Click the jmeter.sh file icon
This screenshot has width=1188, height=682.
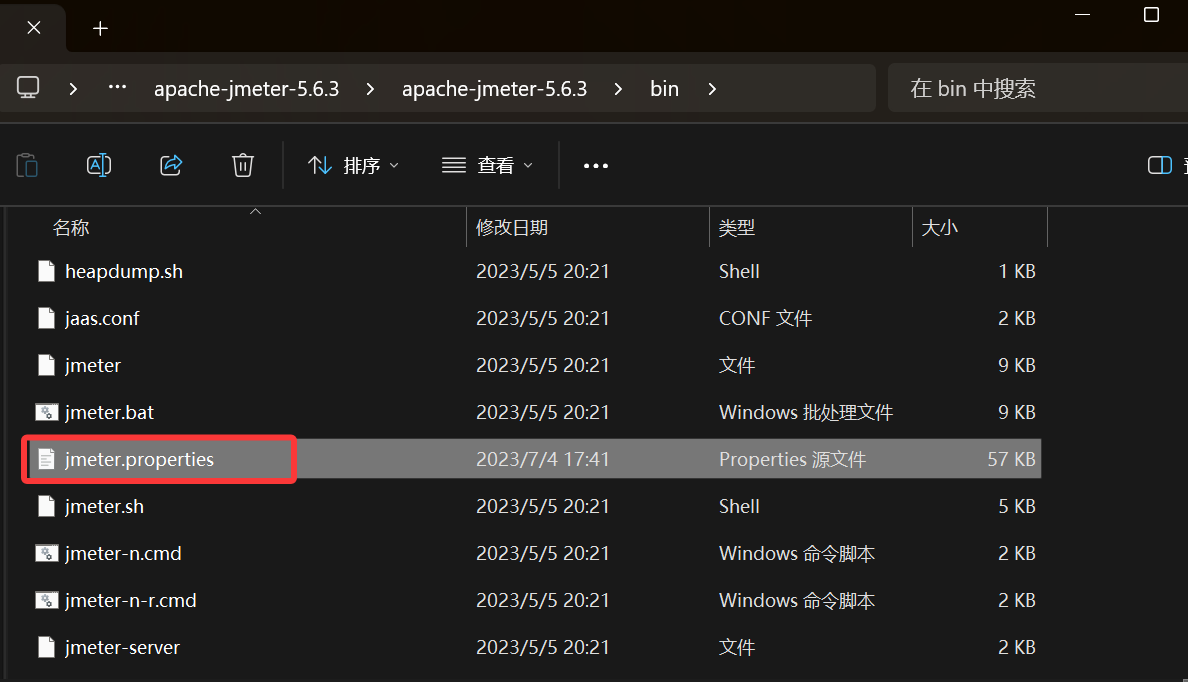(46, 506)
